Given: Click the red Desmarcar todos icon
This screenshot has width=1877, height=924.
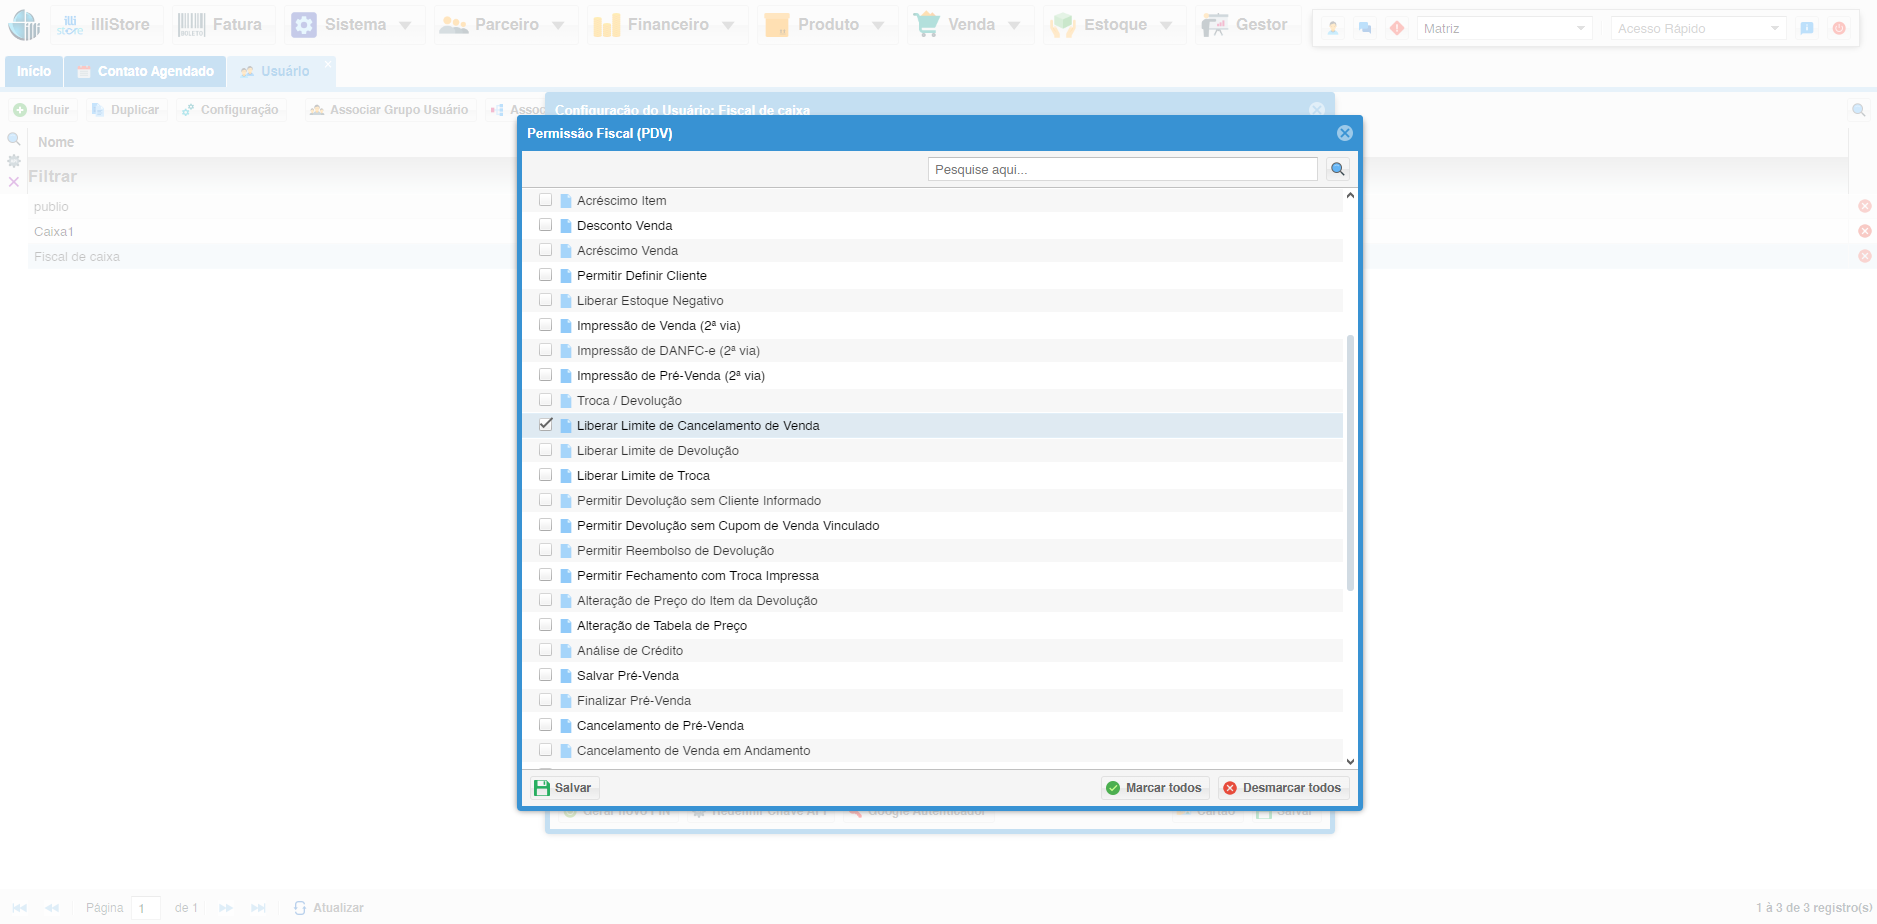Looking at the screenshot, I should [x=1230, y=788].
